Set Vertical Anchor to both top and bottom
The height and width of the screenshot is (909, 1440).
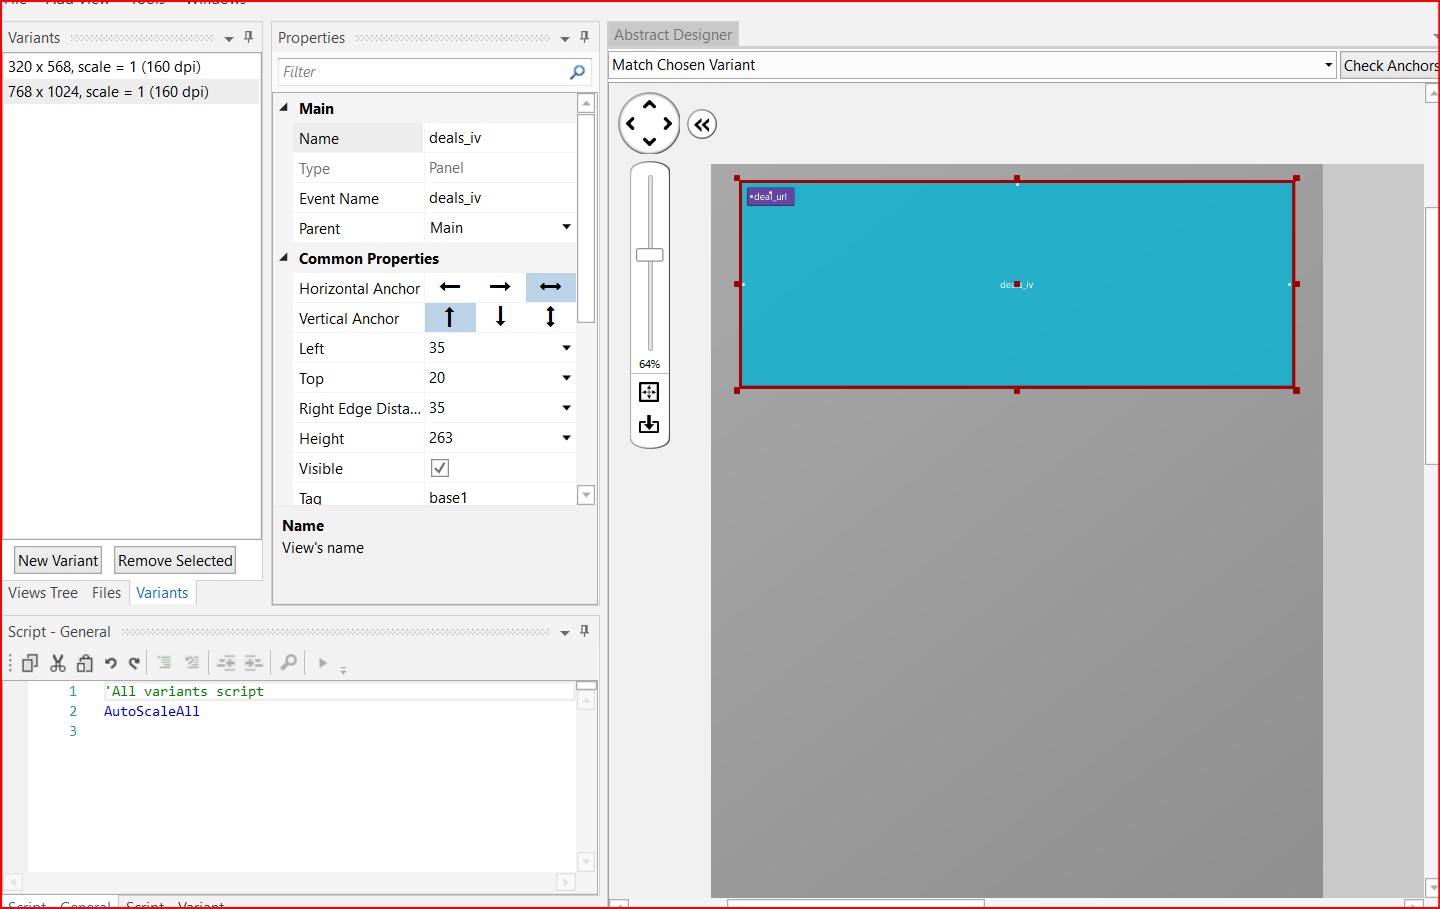pyautogui.click(x=551, y=317)
